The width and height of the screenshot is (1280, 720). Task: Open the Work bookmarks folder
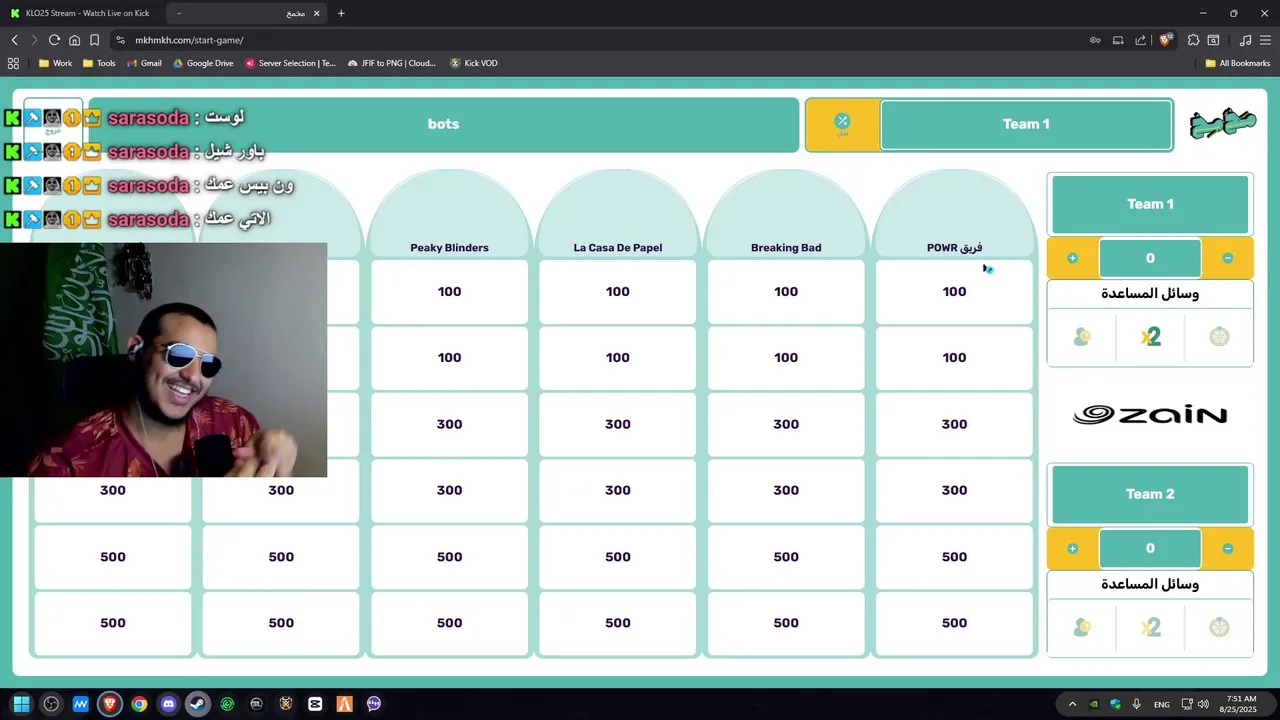click(55, 63)
